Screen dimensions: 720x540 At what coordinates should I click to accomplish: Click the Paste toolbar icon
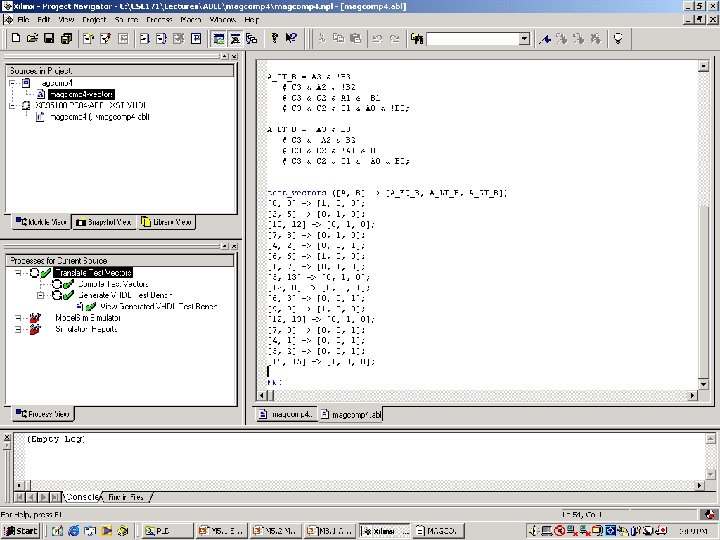click(355, 39)
